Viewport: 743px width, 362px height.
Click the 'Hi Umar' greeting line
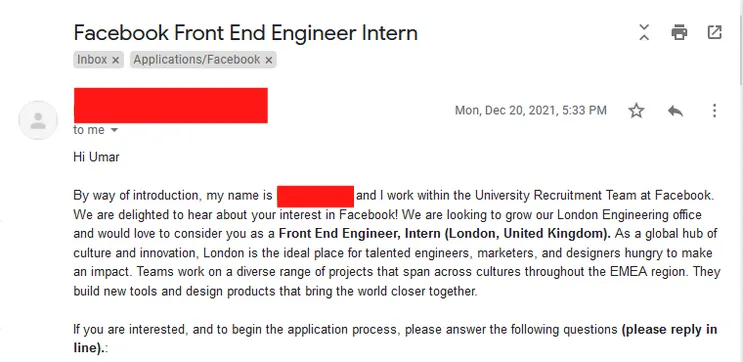tap(96, 157)
